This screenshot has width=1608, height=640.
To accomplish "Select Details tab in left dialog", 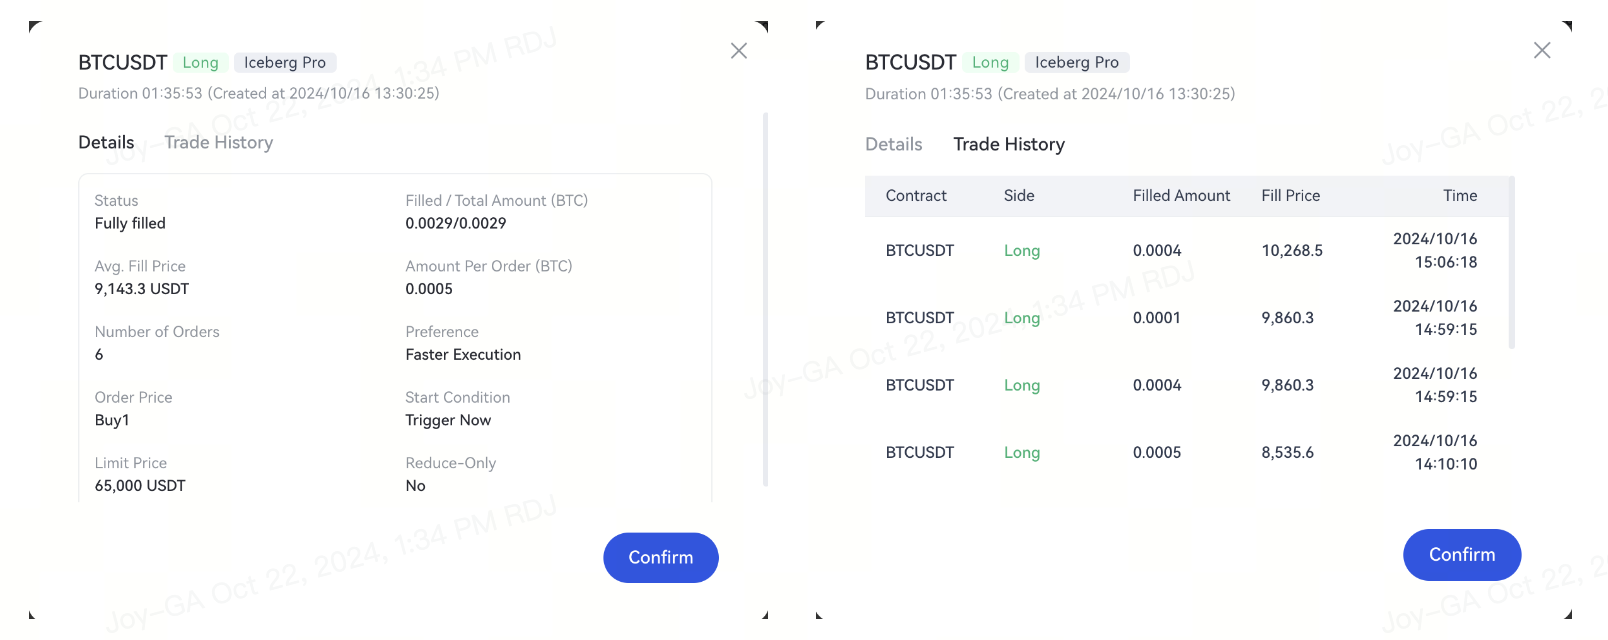I will coord(106,142).
